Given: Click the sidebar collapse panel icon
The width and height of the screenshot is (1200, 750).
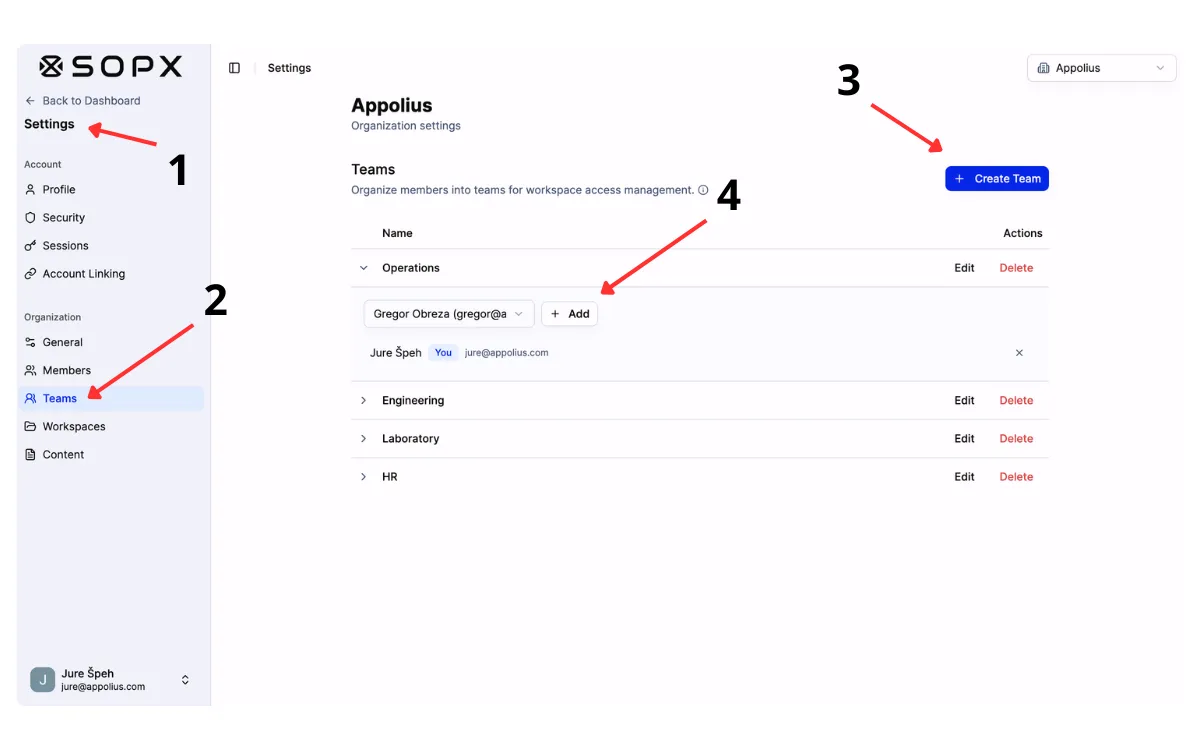Looking at the screenshot, I should (x=234, y=67).
